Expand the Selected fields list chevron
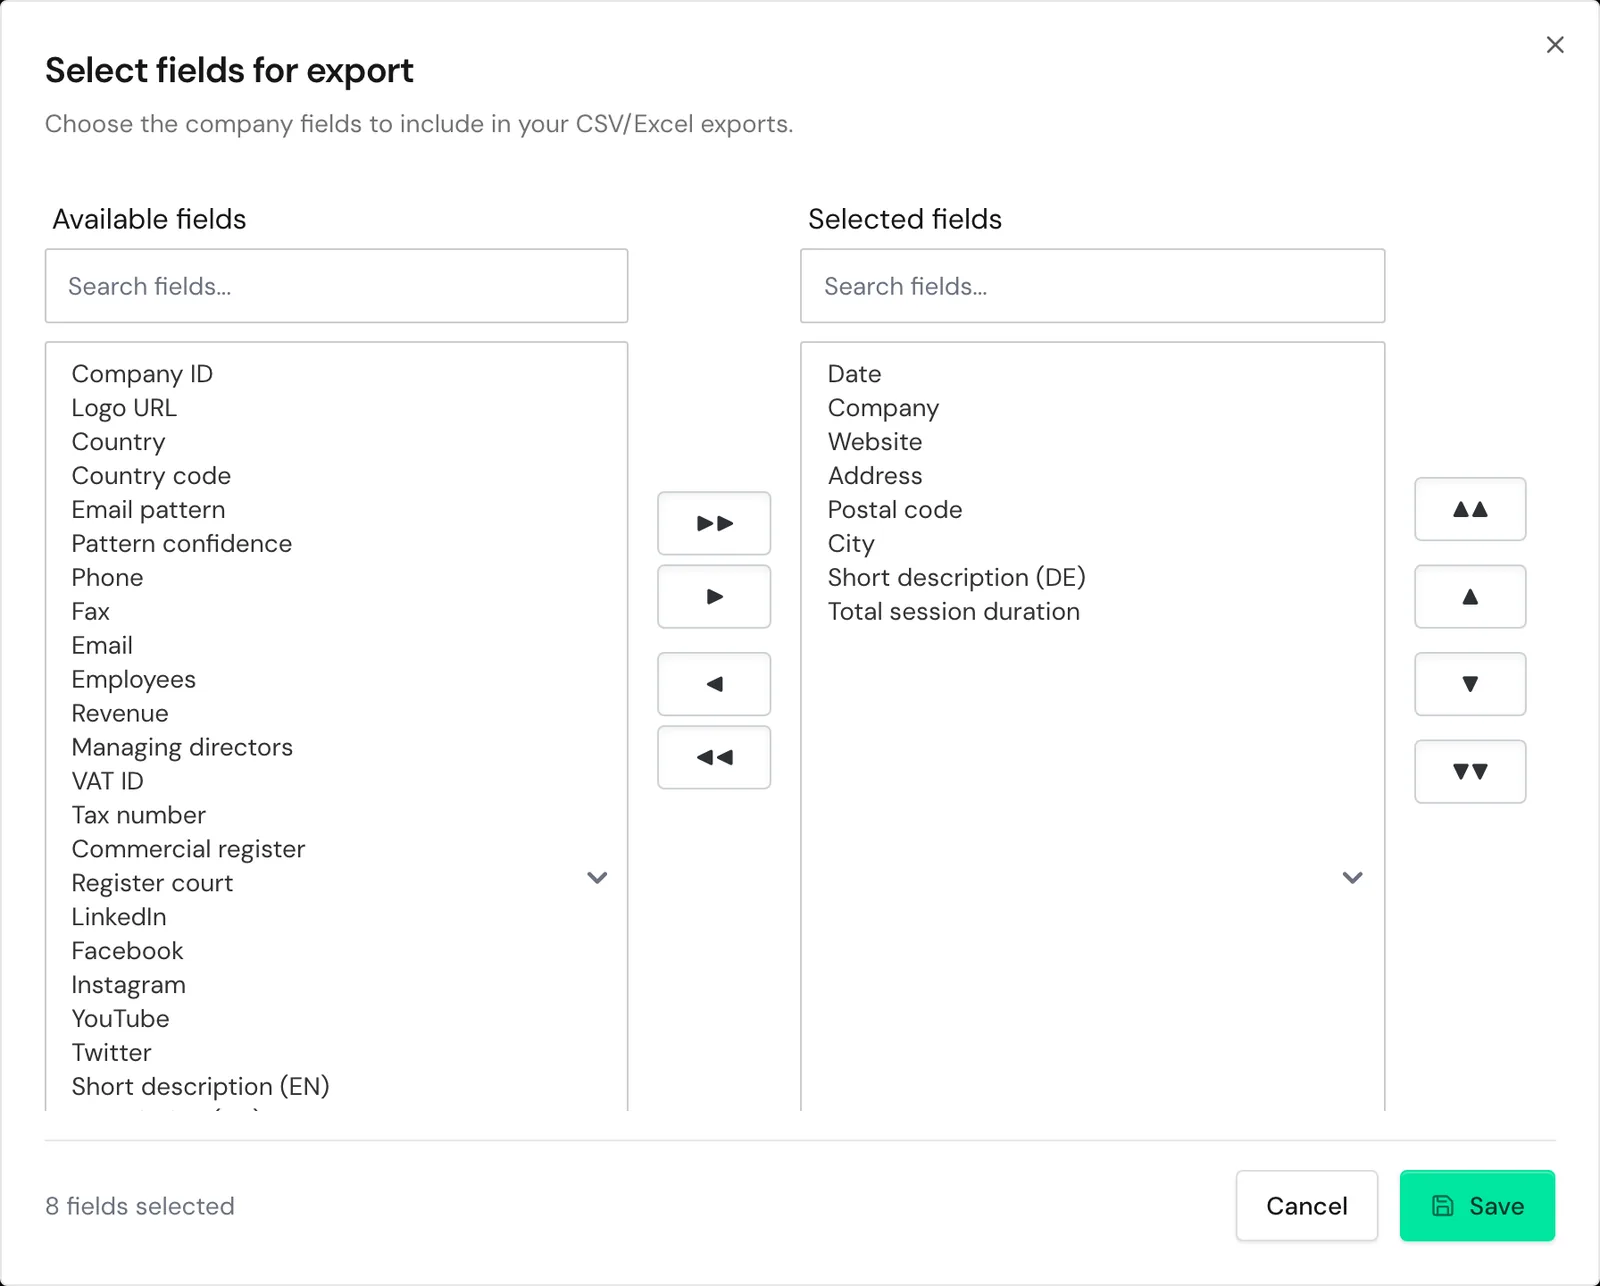Screen dimensions: 1600x1286 1353,878
